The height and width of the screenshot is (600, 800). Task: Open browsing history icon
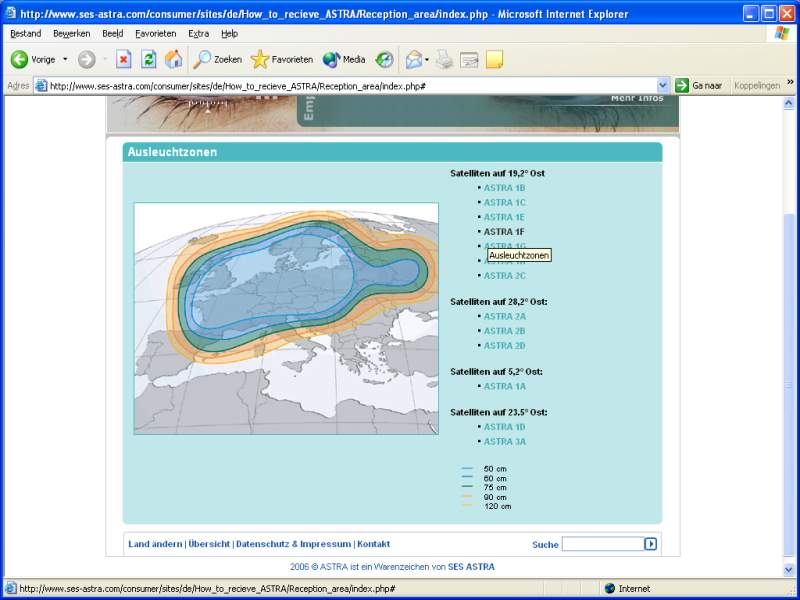click(x=384, y=60)
